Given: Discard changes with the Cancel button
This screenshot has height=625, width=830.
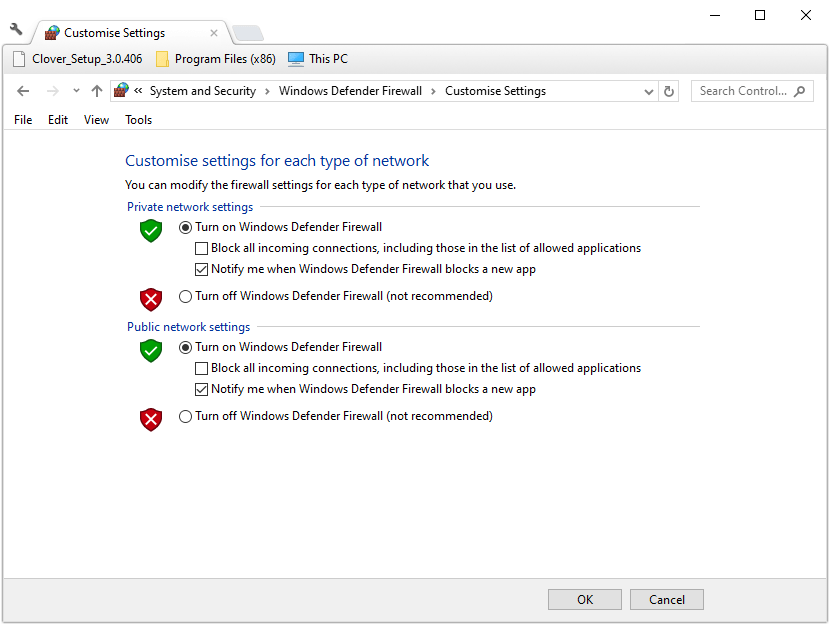Looking at the screenshot, I should [x=666, y=600].
